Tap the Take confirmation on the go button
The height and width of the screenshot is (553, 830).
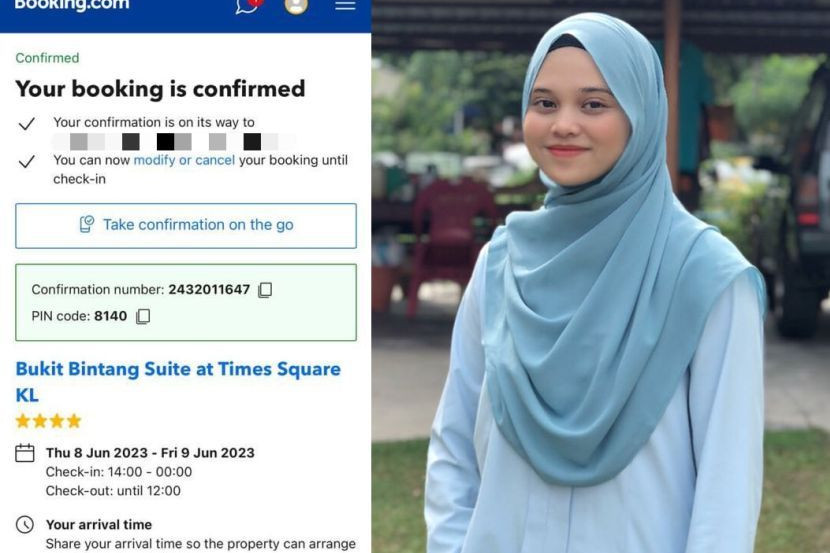(186, 226)
